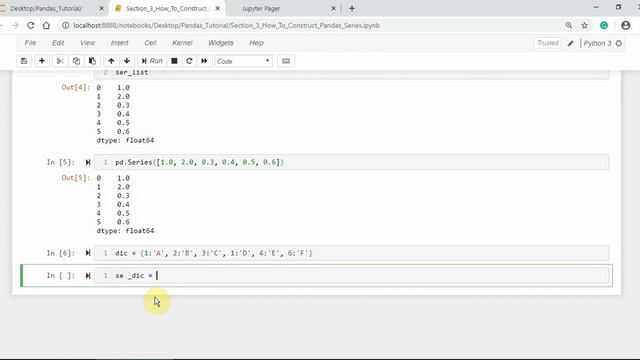The image size is (640, 360).
Task: Bookmark this page with star icon
Action: coord(584,25)
